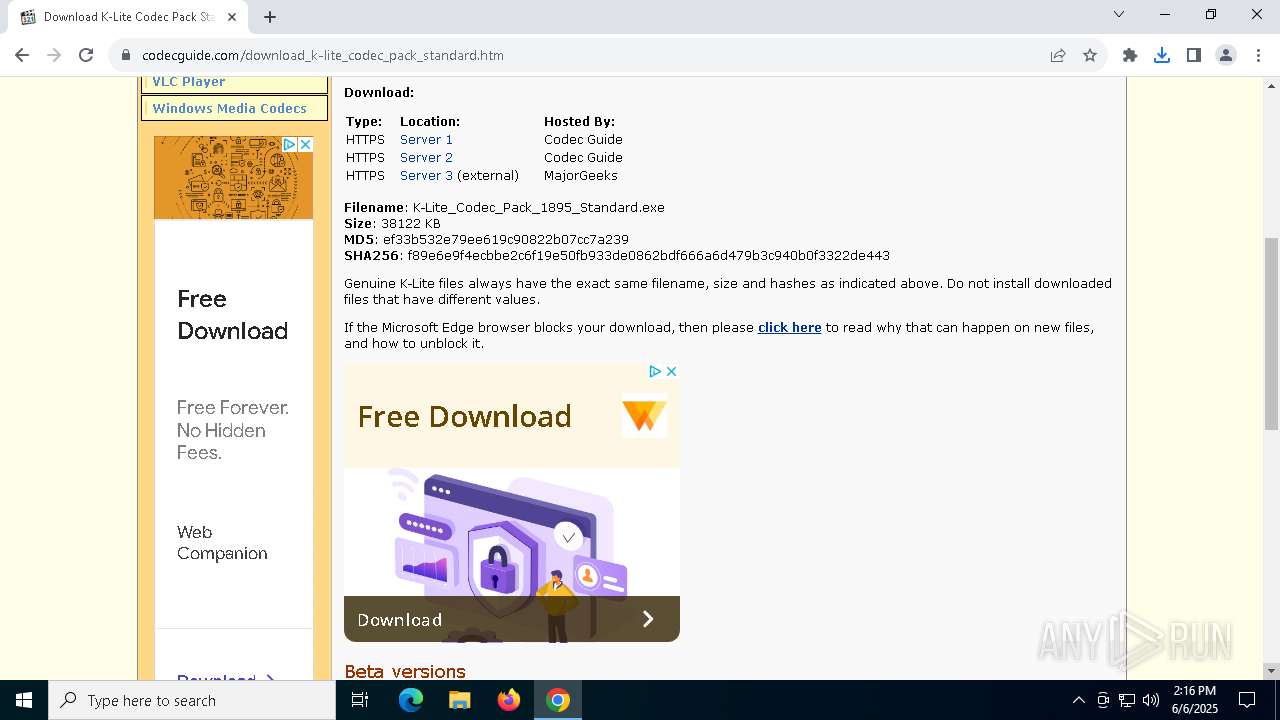Open the Chrome profile avatar menu
The width and height of the screenshot is (1280, 720).
[x=1226, y=55]
